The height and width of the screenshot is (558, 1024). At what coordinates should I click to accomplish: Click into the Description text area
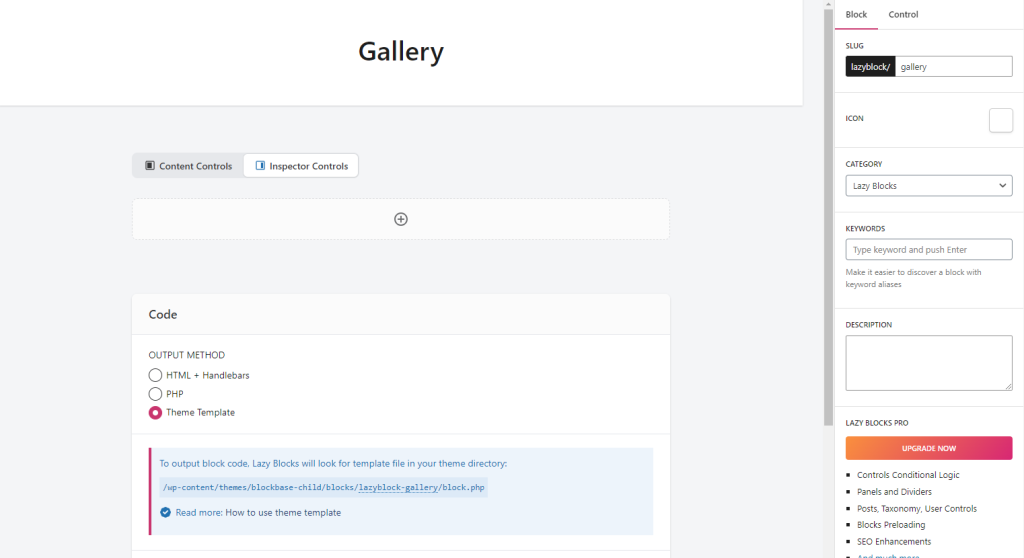click(928, 362)
